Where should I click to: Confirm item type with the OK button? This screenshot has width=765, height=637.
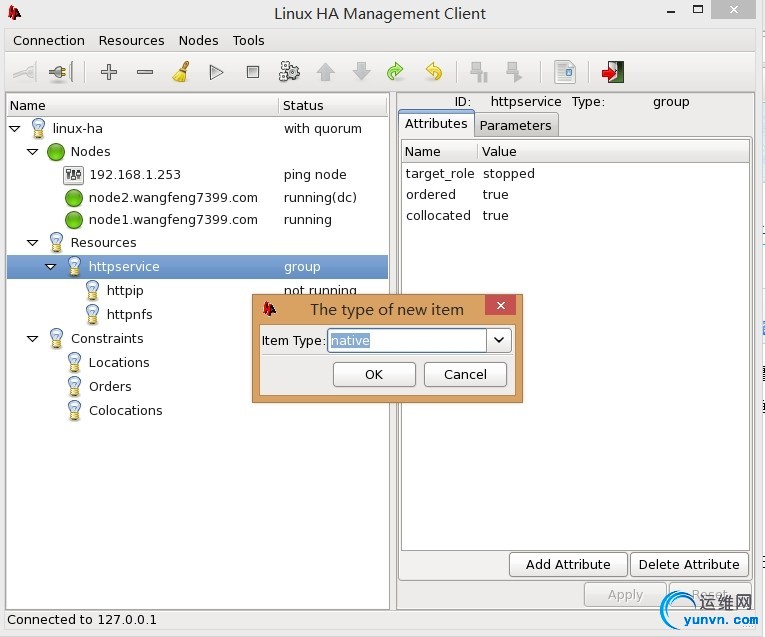tap(374, 375)
